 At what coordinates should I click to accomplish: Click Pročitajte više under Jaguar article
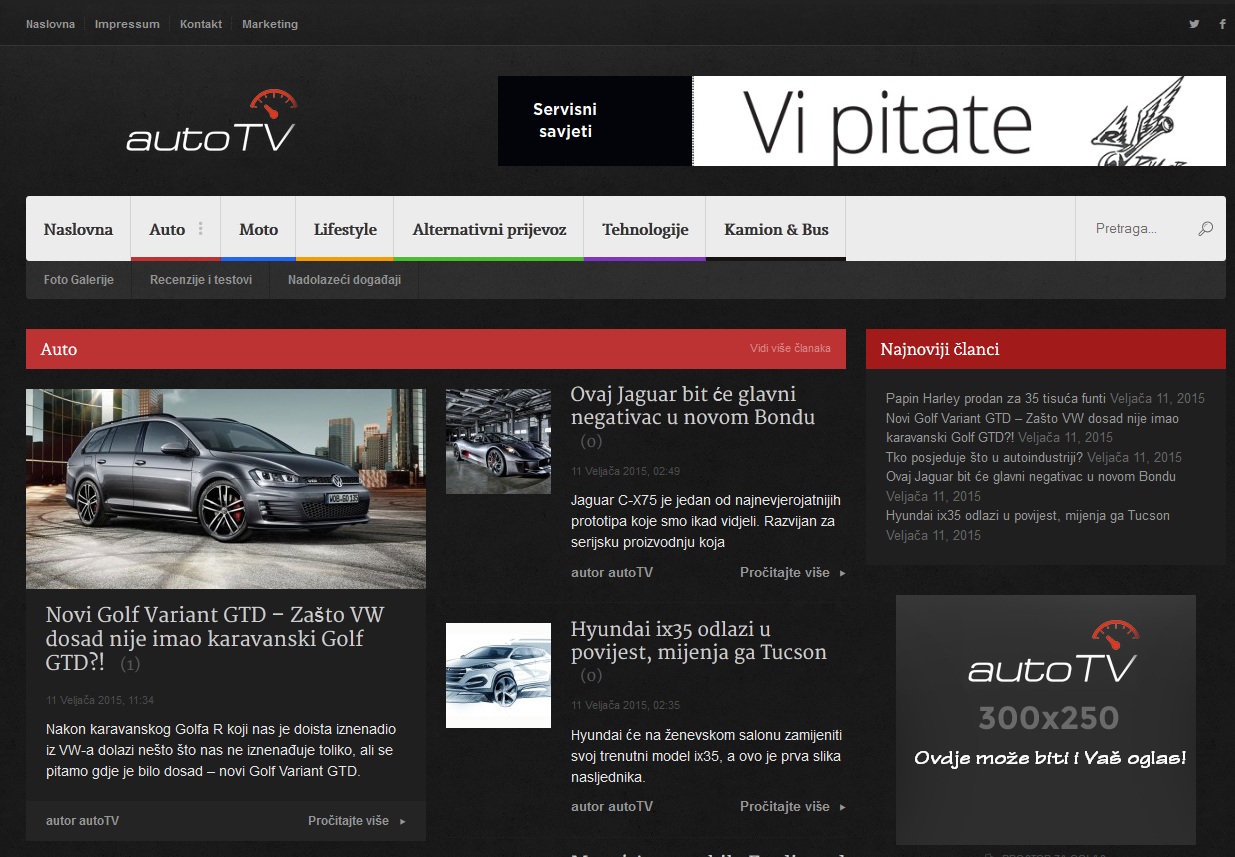785,573
